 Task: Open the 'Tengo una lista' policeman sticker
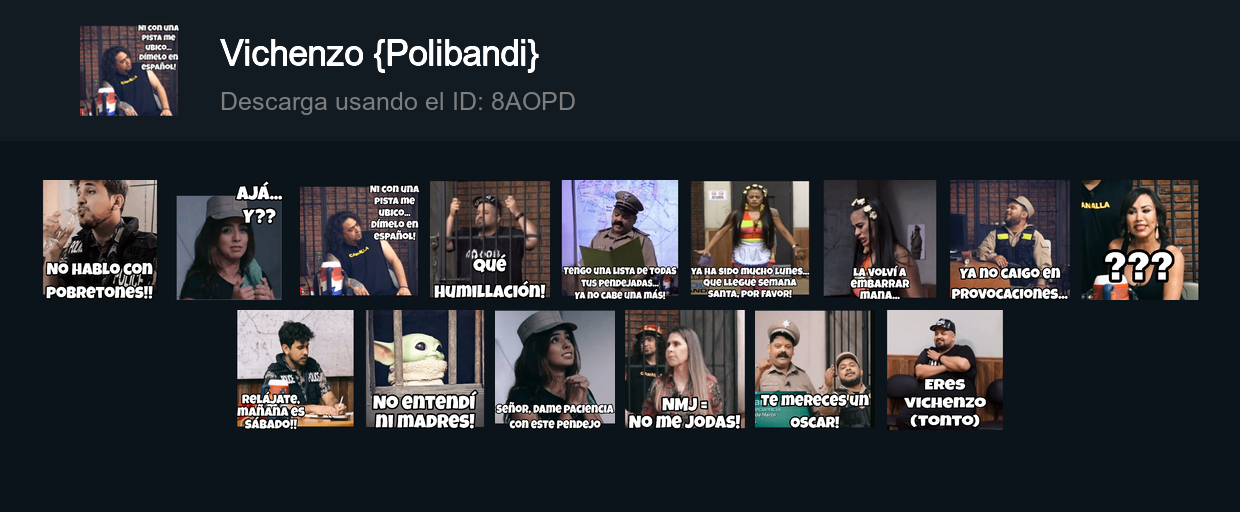click(620, 240)
